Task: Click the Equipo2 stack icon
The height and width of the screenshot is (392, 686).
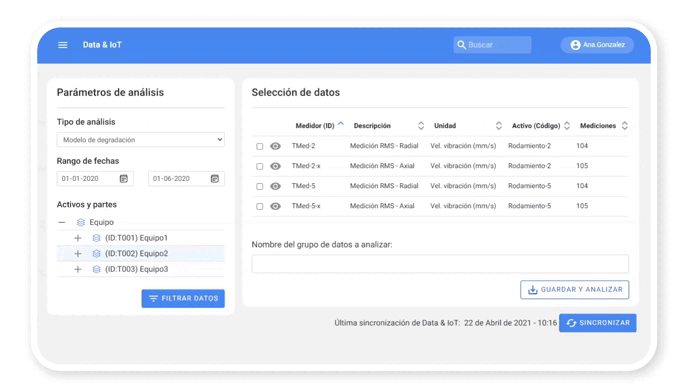Action: tap(97, 254)
